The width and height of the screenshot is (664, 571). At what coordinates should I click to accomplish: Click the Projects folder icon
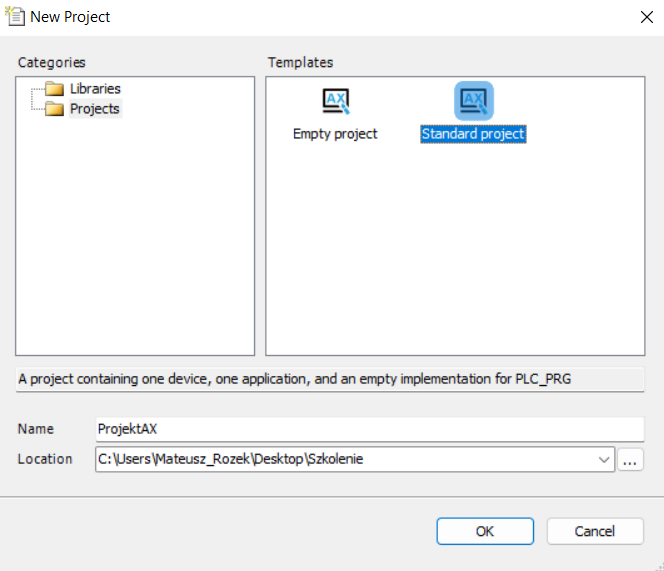pyautogui.click(x=54, y=109)
